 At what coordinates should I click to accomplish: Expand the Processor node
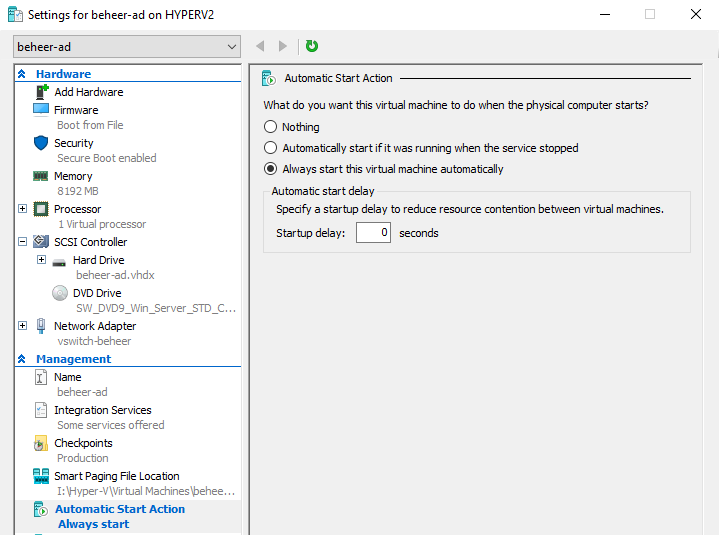click(x=22, y=209)
